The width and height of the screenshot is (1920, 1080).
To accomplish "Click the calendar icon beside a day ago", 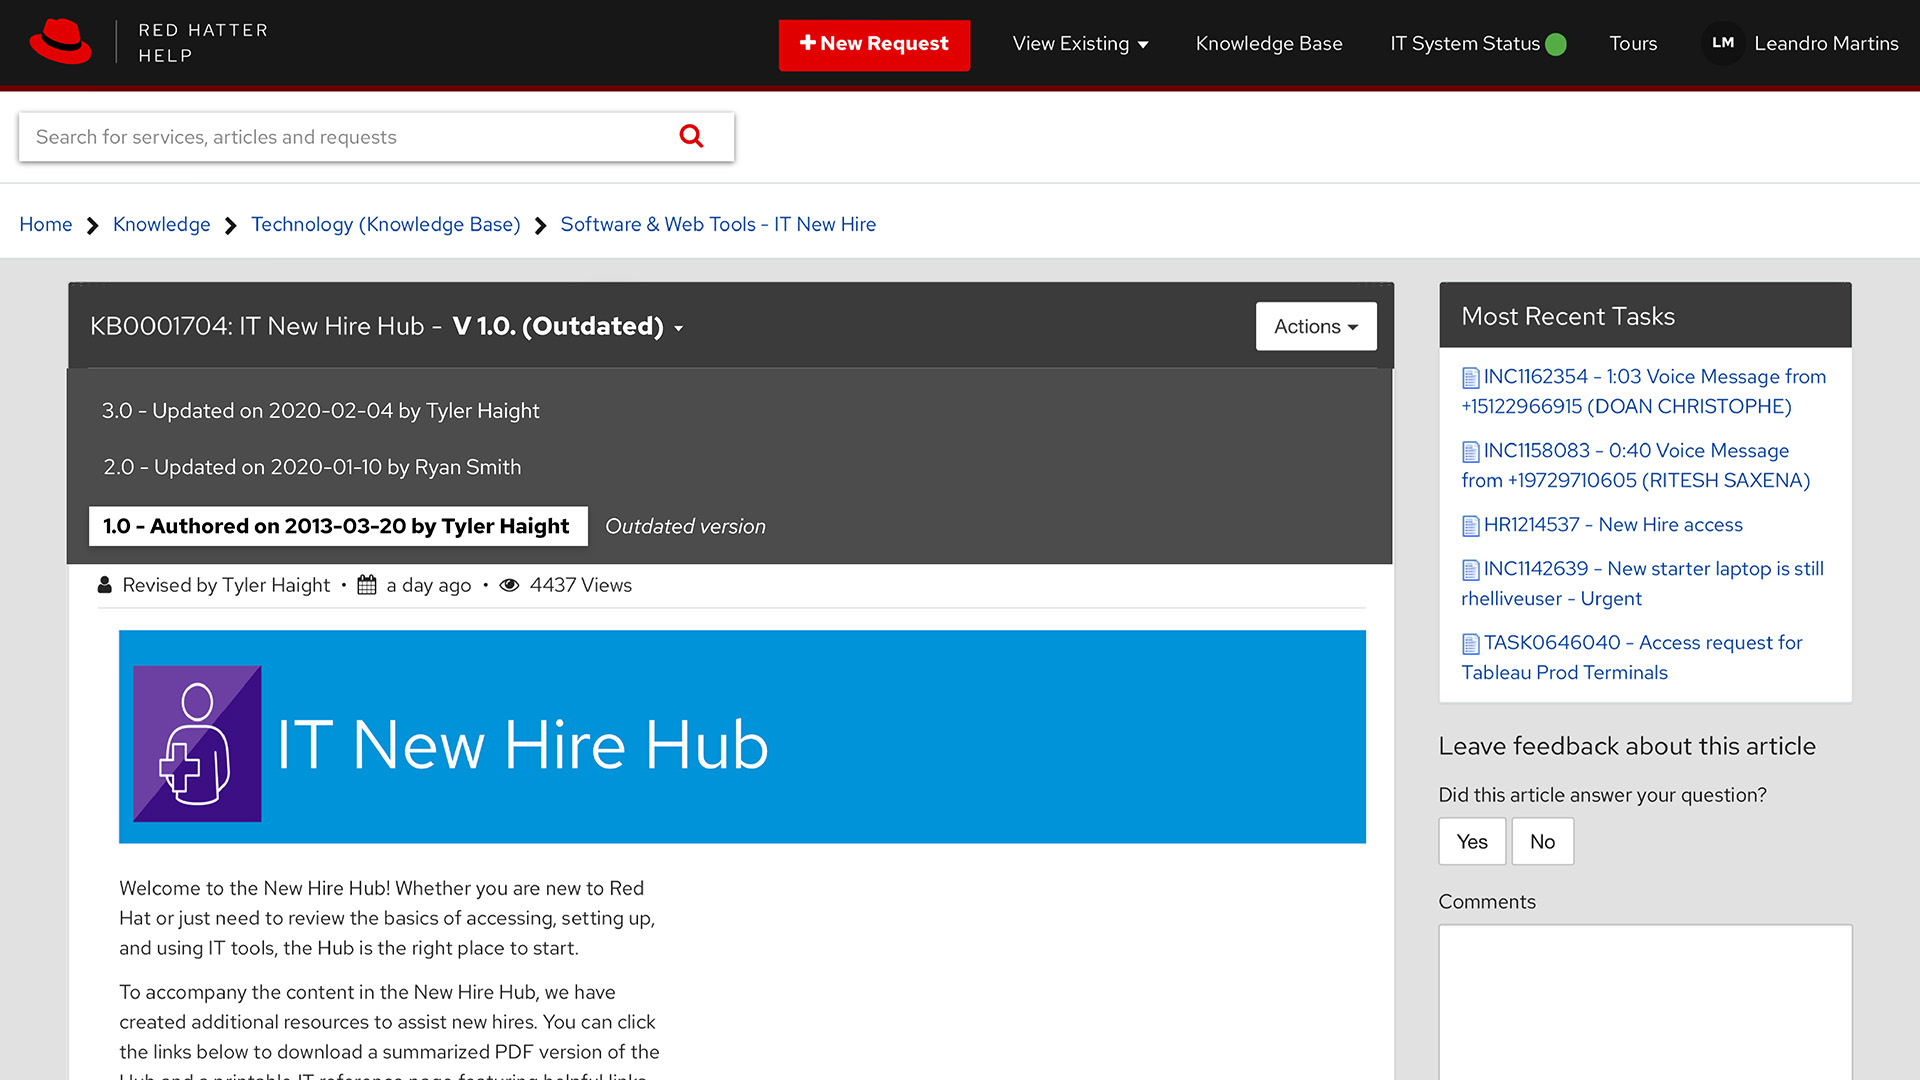I will coord(367,585).
